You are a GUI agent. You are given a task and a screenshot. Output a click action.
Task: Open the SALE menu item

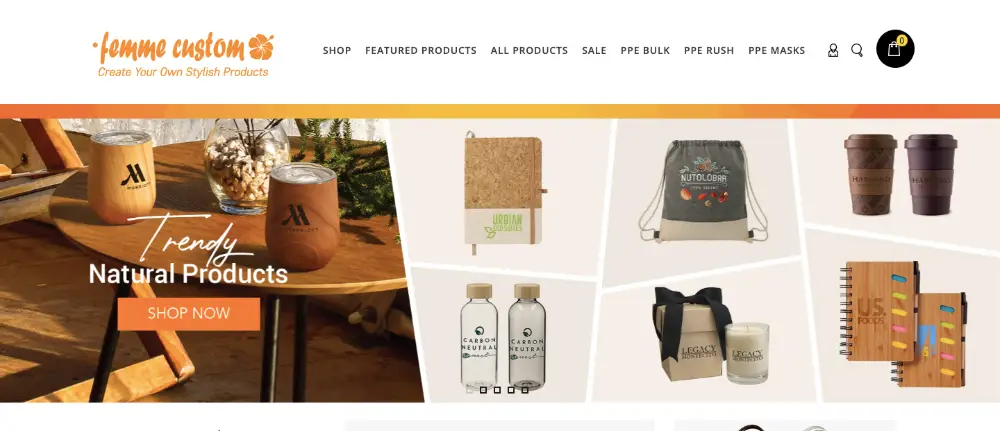point(594,50)
